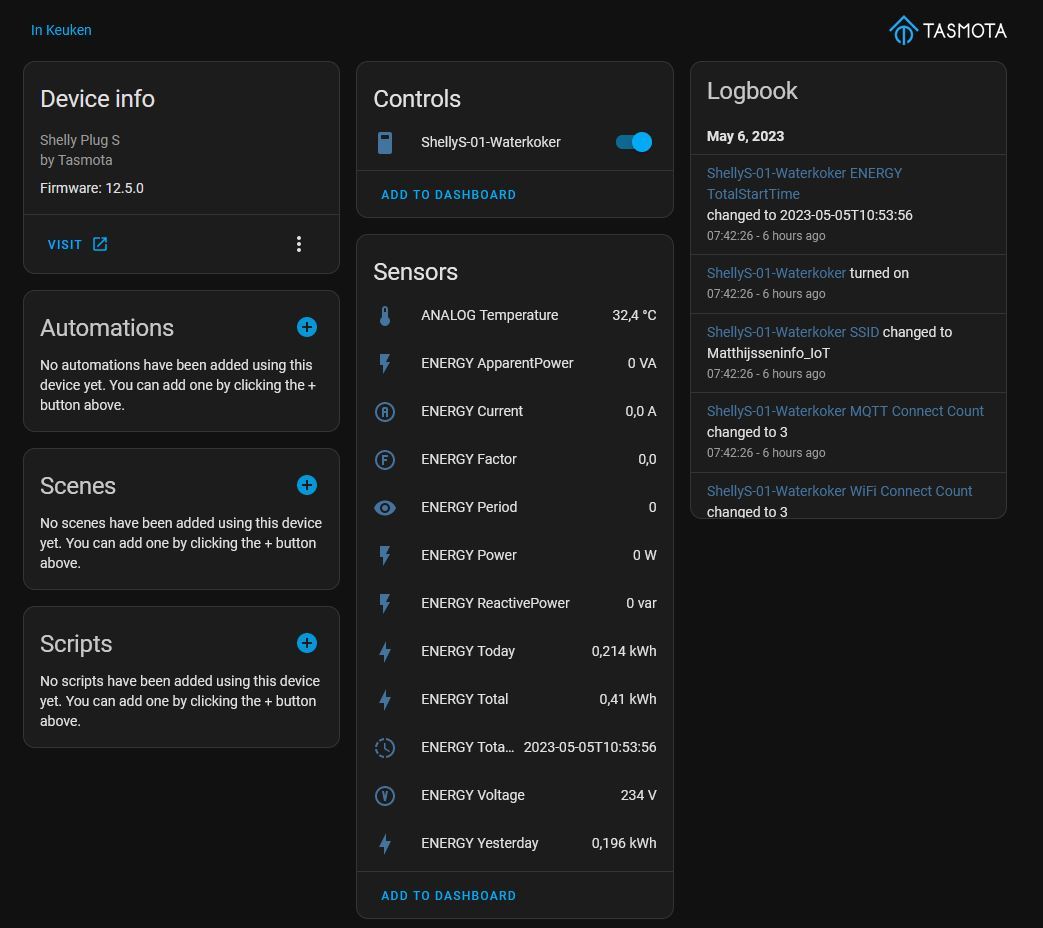
Task: Add Controls to dashboard
Action: click(448, 195)
